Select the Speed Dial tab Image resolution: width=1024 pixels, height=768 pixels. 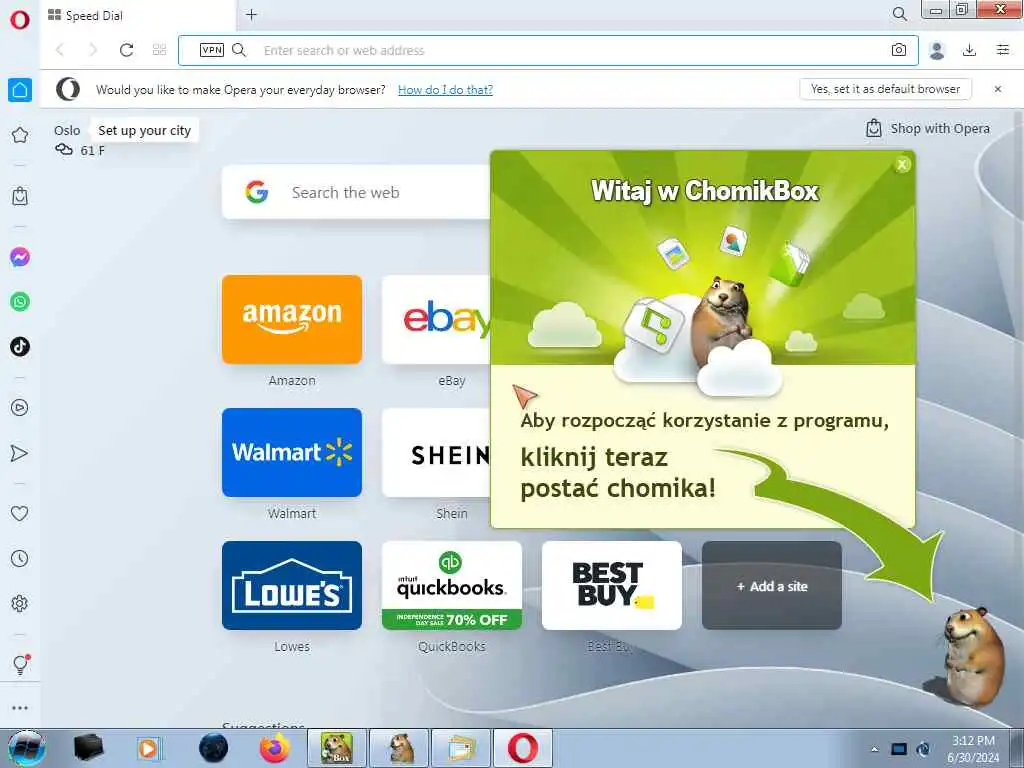pyautogui.click(x=137, y=16)
